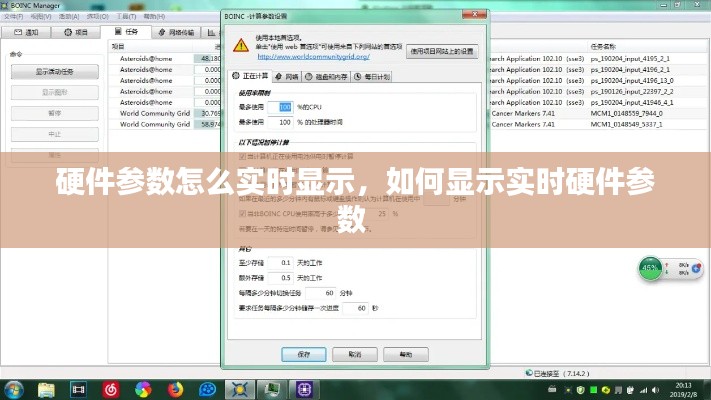Screen dimensions: 711x400
Task: Switch to BOINC Manager taskbar button
Action: [240, 390]
